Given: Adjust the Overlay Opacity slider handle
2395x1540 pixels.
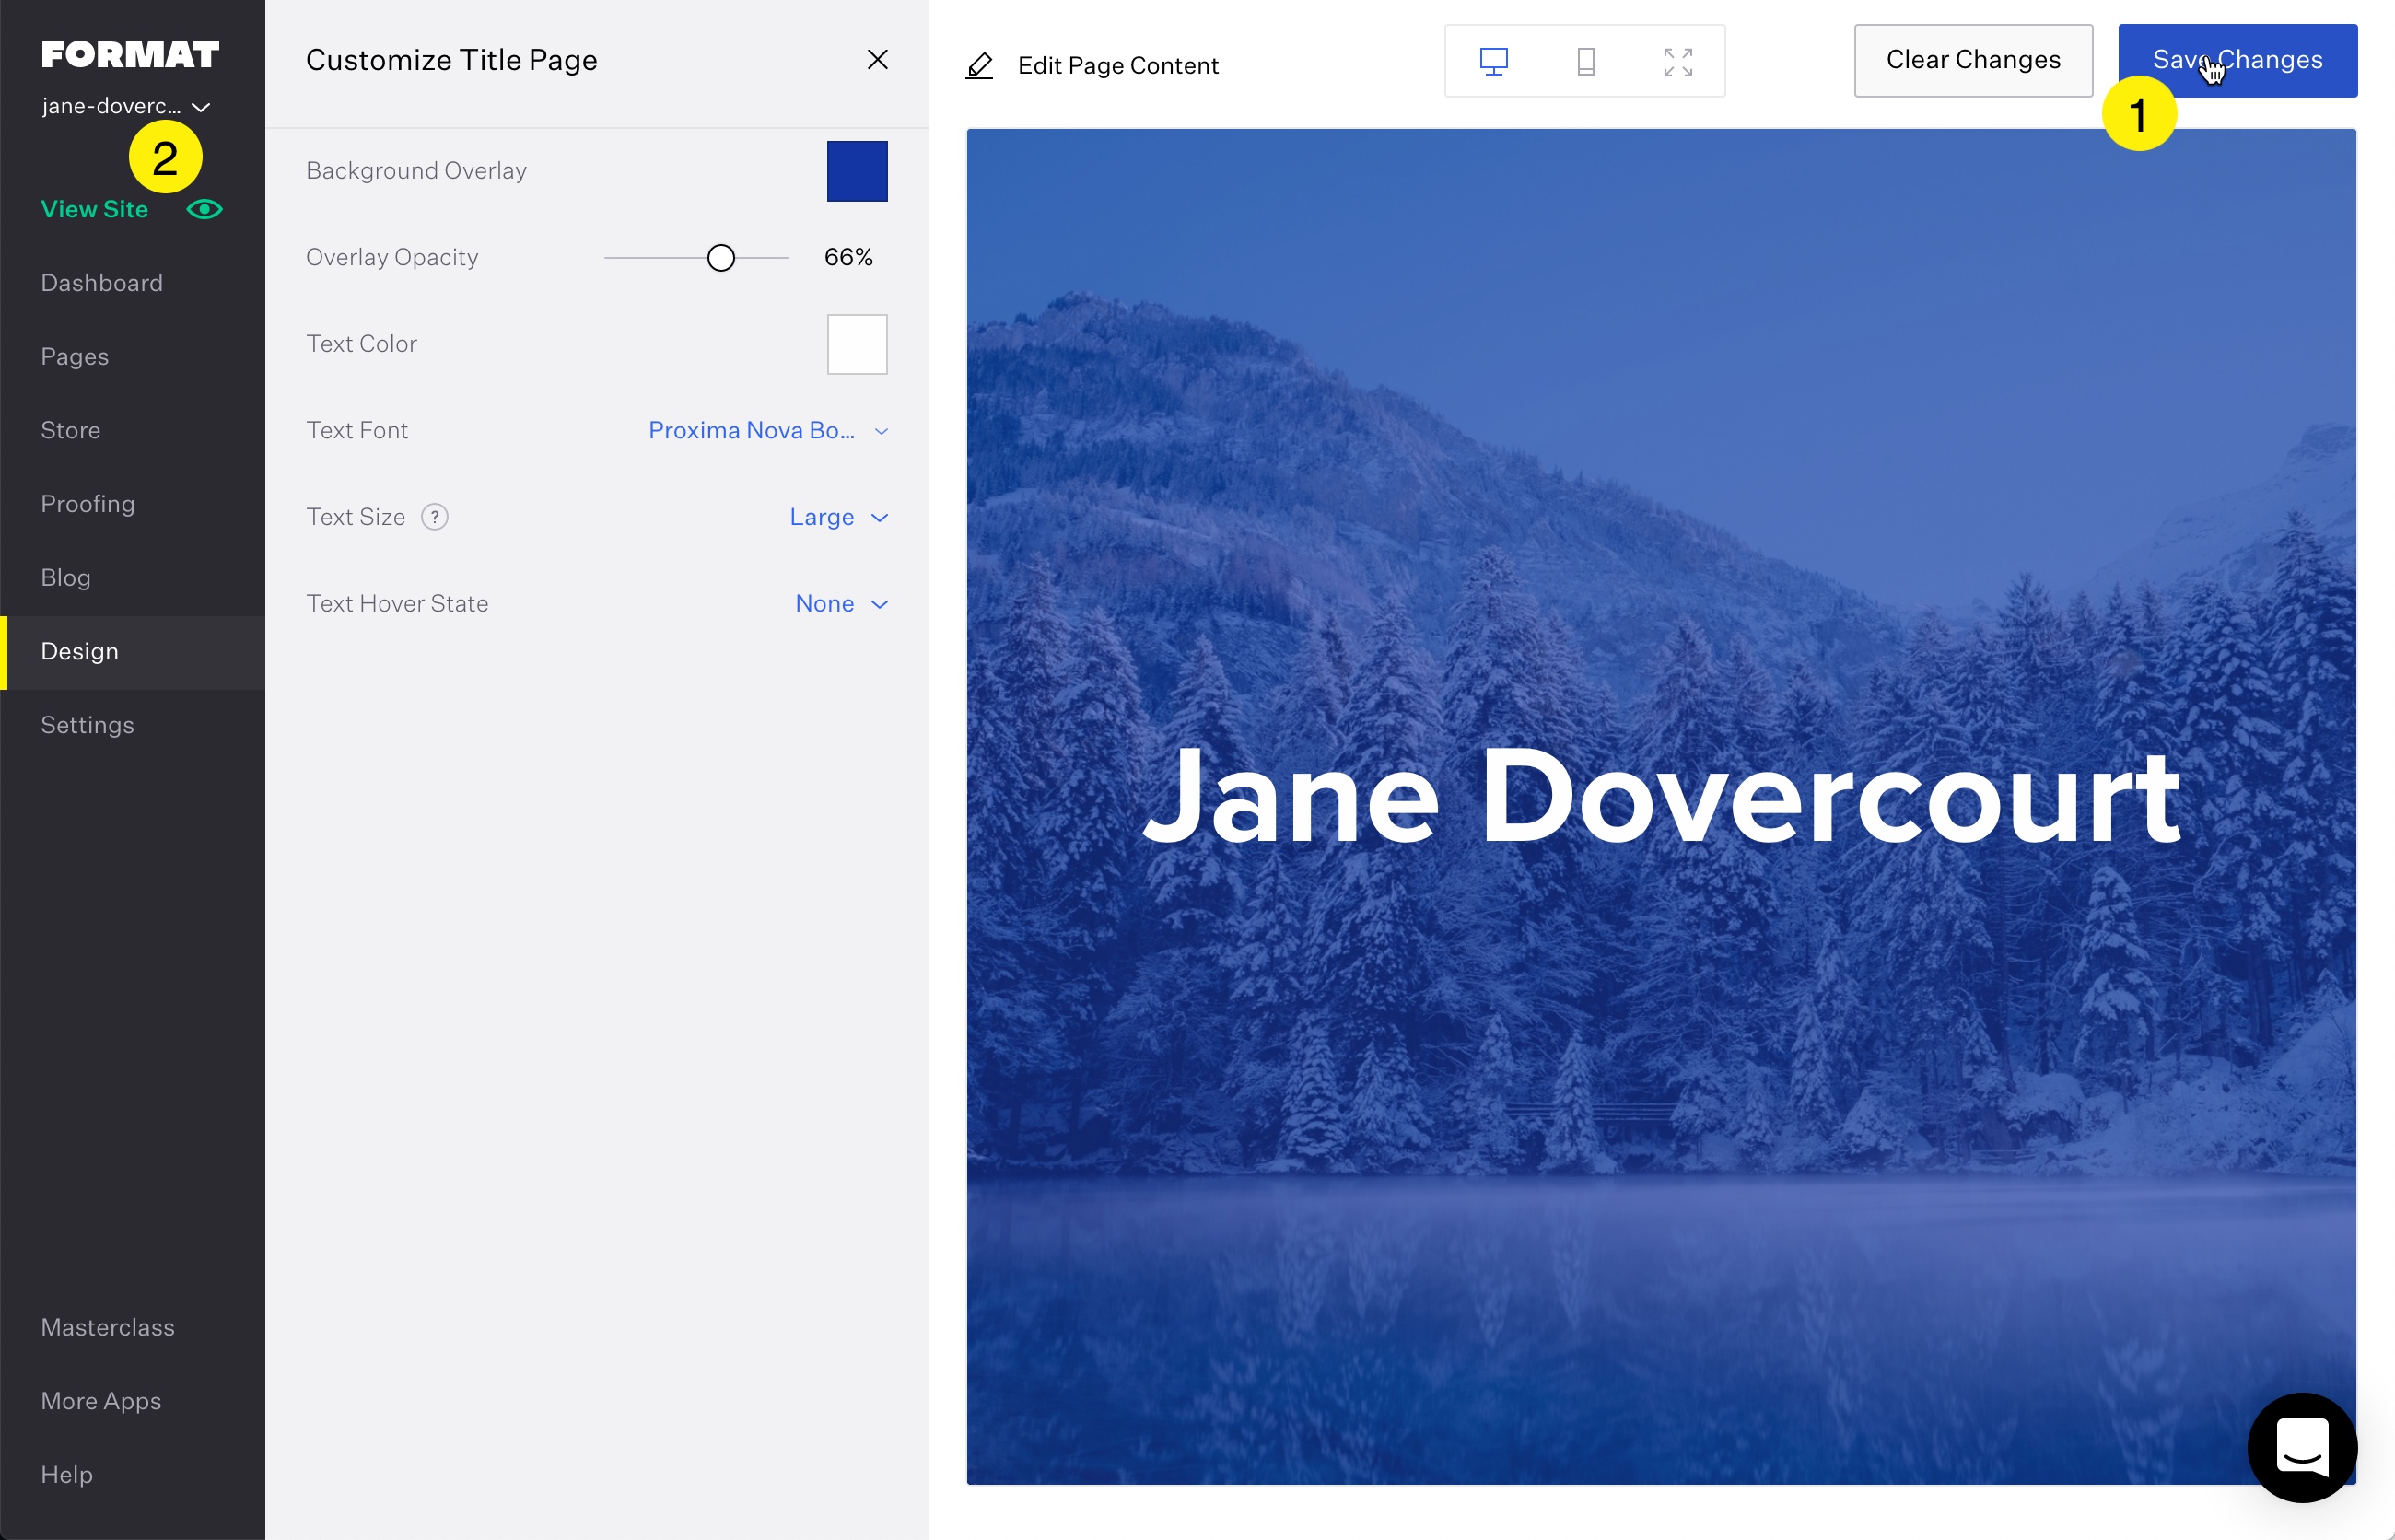Looking at the screenshot, I should [x=721, y=258].
